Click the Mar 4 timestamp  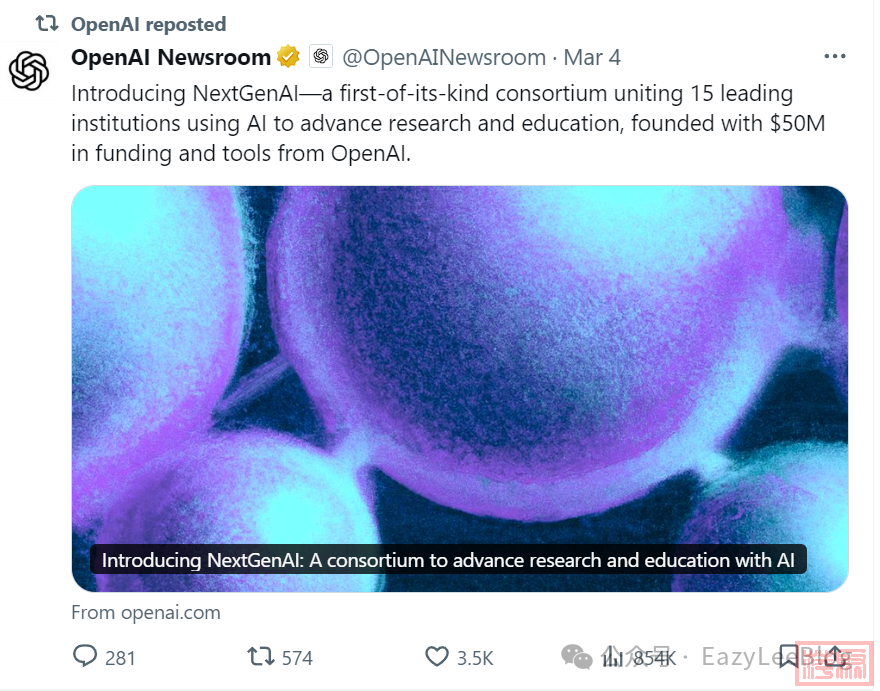[x=592, y=57]
